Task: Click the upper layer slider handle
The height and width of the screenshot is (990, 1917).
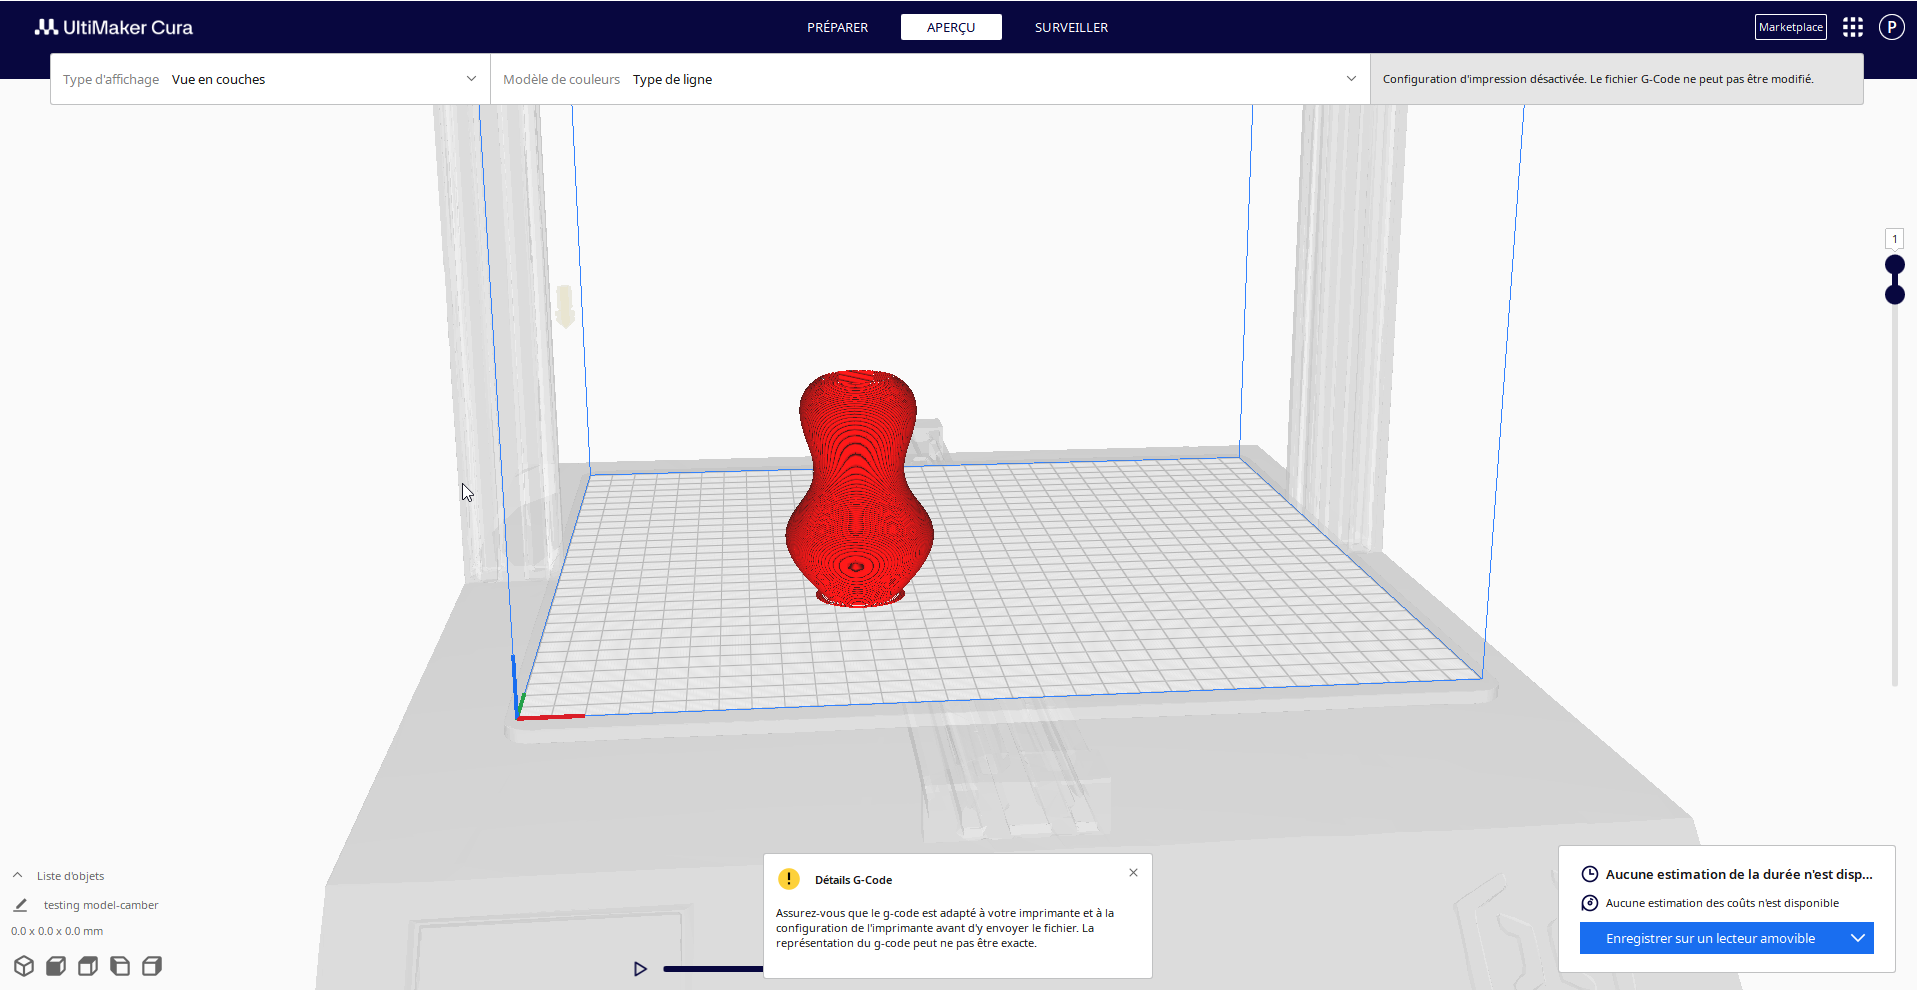Action: click(1895, 264)
